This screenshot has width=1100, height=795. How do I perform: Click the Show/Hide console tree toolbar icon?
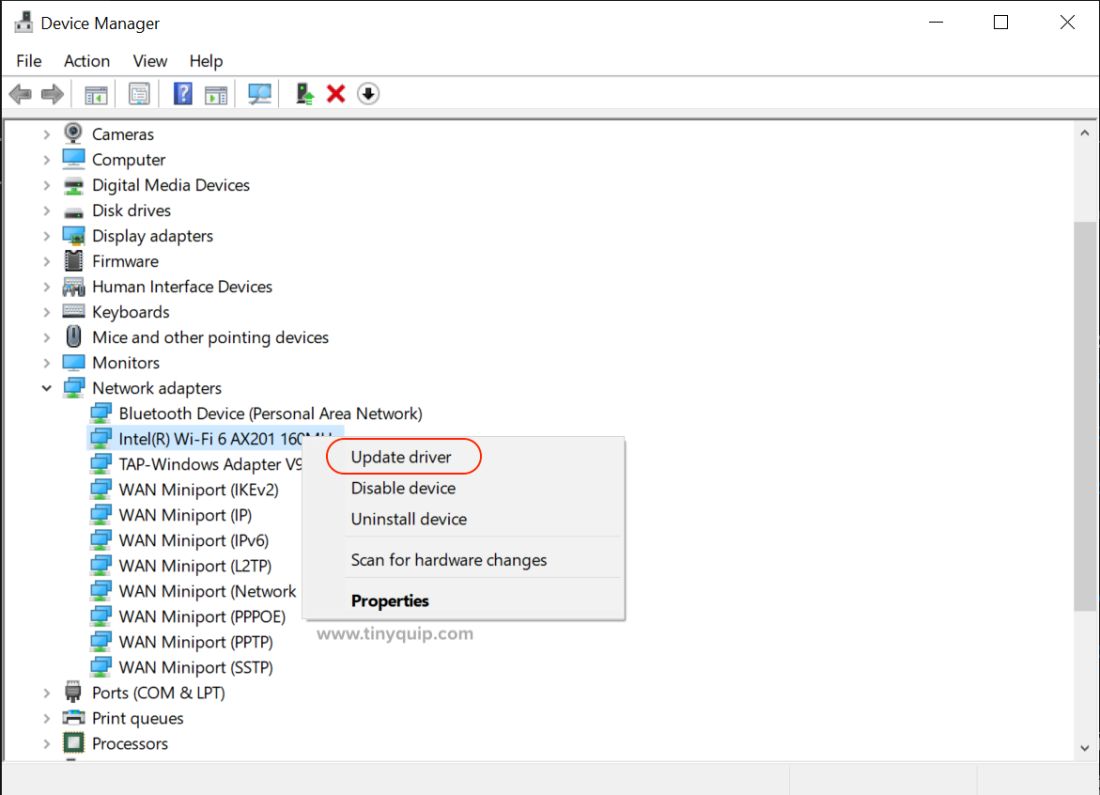coord(96,93)
